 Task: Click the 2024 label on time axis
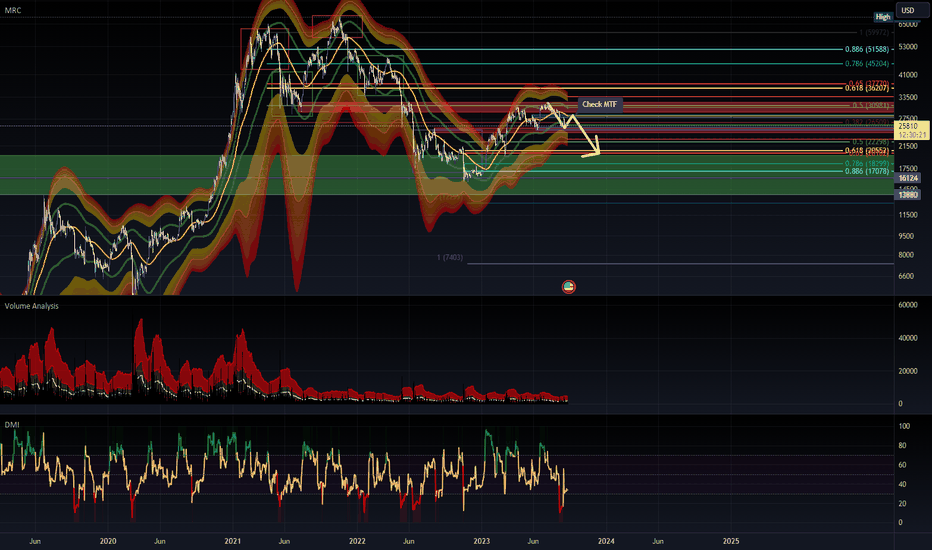click(x=606, y=541)
